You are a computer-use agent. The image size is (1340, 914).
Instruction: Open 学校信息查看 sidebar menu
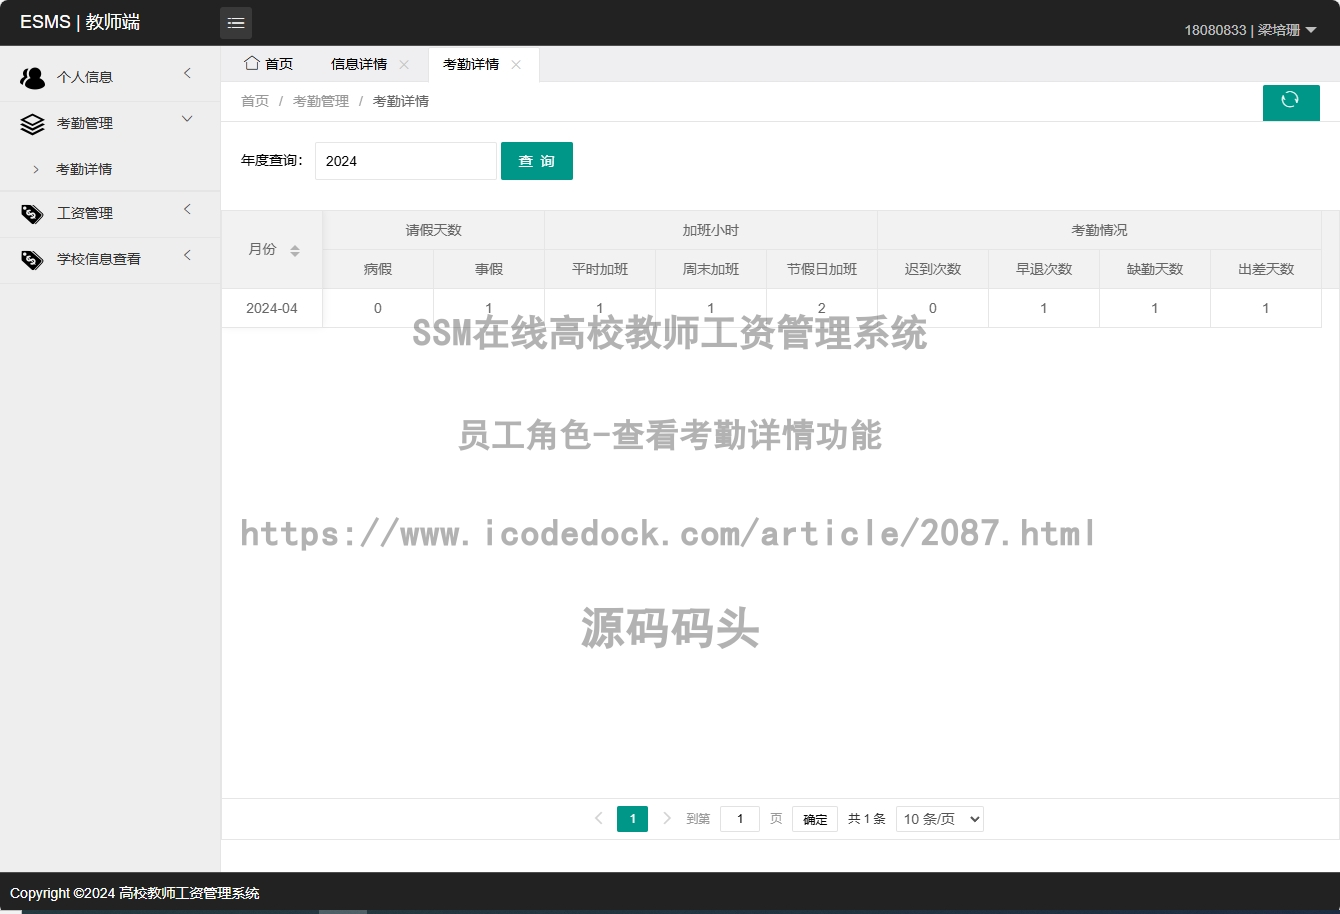click(x=110, y=259)
